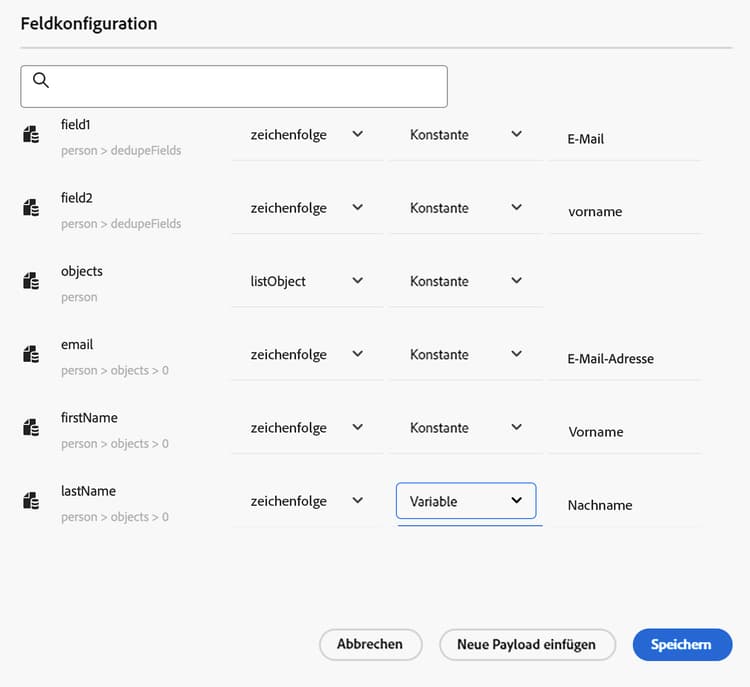
Task: Expand the email Konstante dropdown
Action: 466,355
